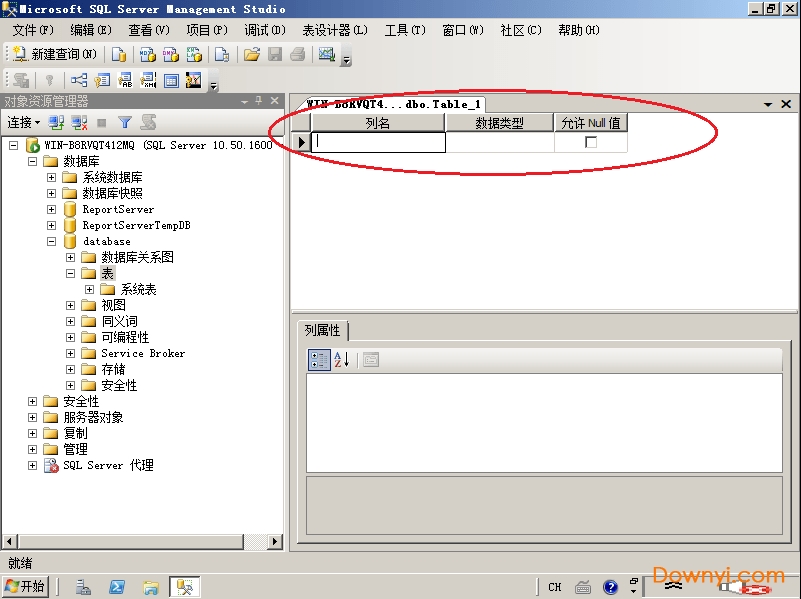Image resolution: width=801 pixels, height=599 pixels.
Task: Open the 工具 (Tools) menu
Action: [x=404, y=30]
